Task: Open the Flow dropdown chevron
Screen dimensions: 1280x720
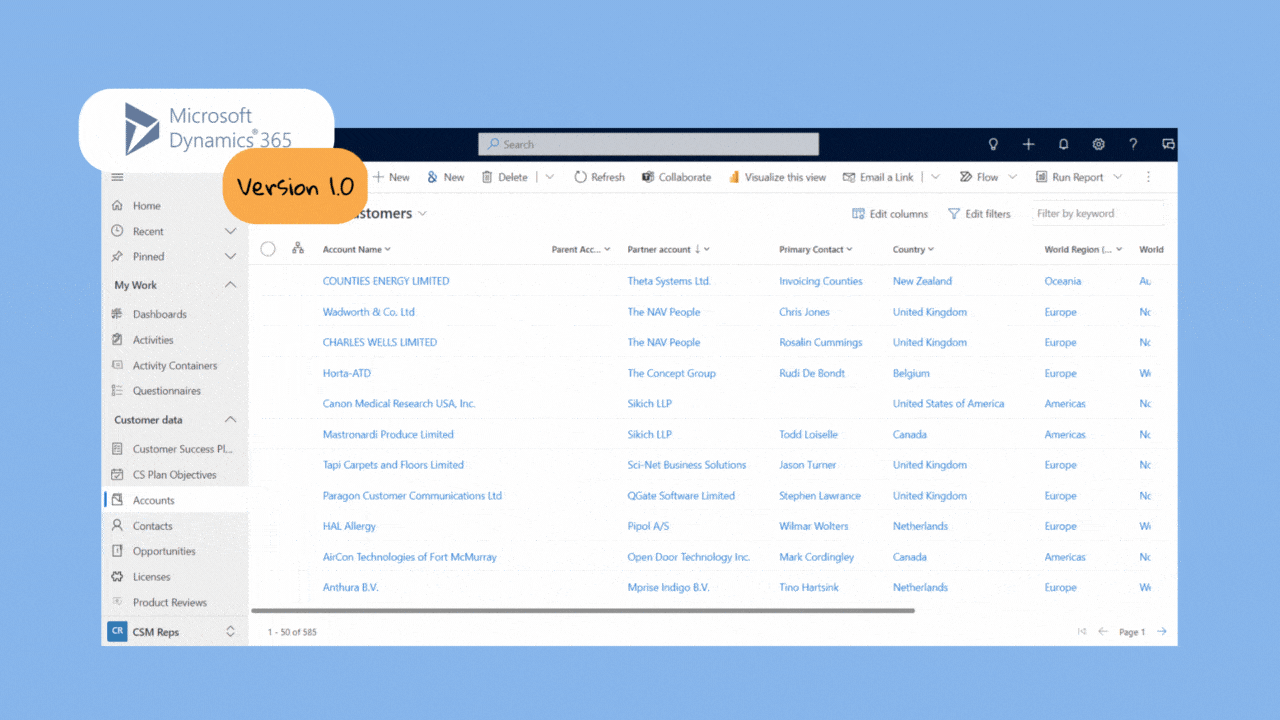Action: click(1012, 177)
